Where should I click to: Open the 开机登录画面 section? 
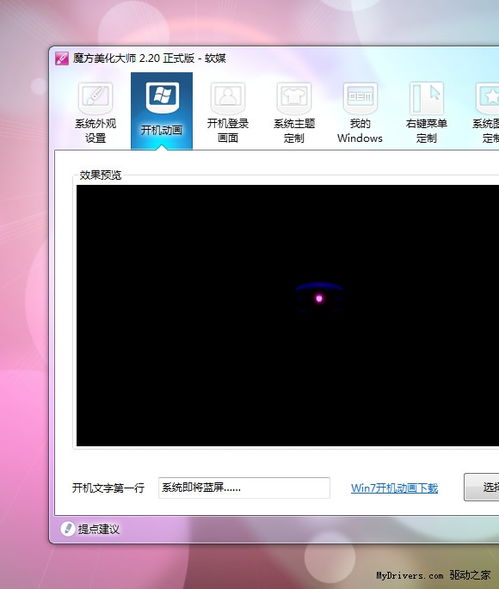click(228, 112)
